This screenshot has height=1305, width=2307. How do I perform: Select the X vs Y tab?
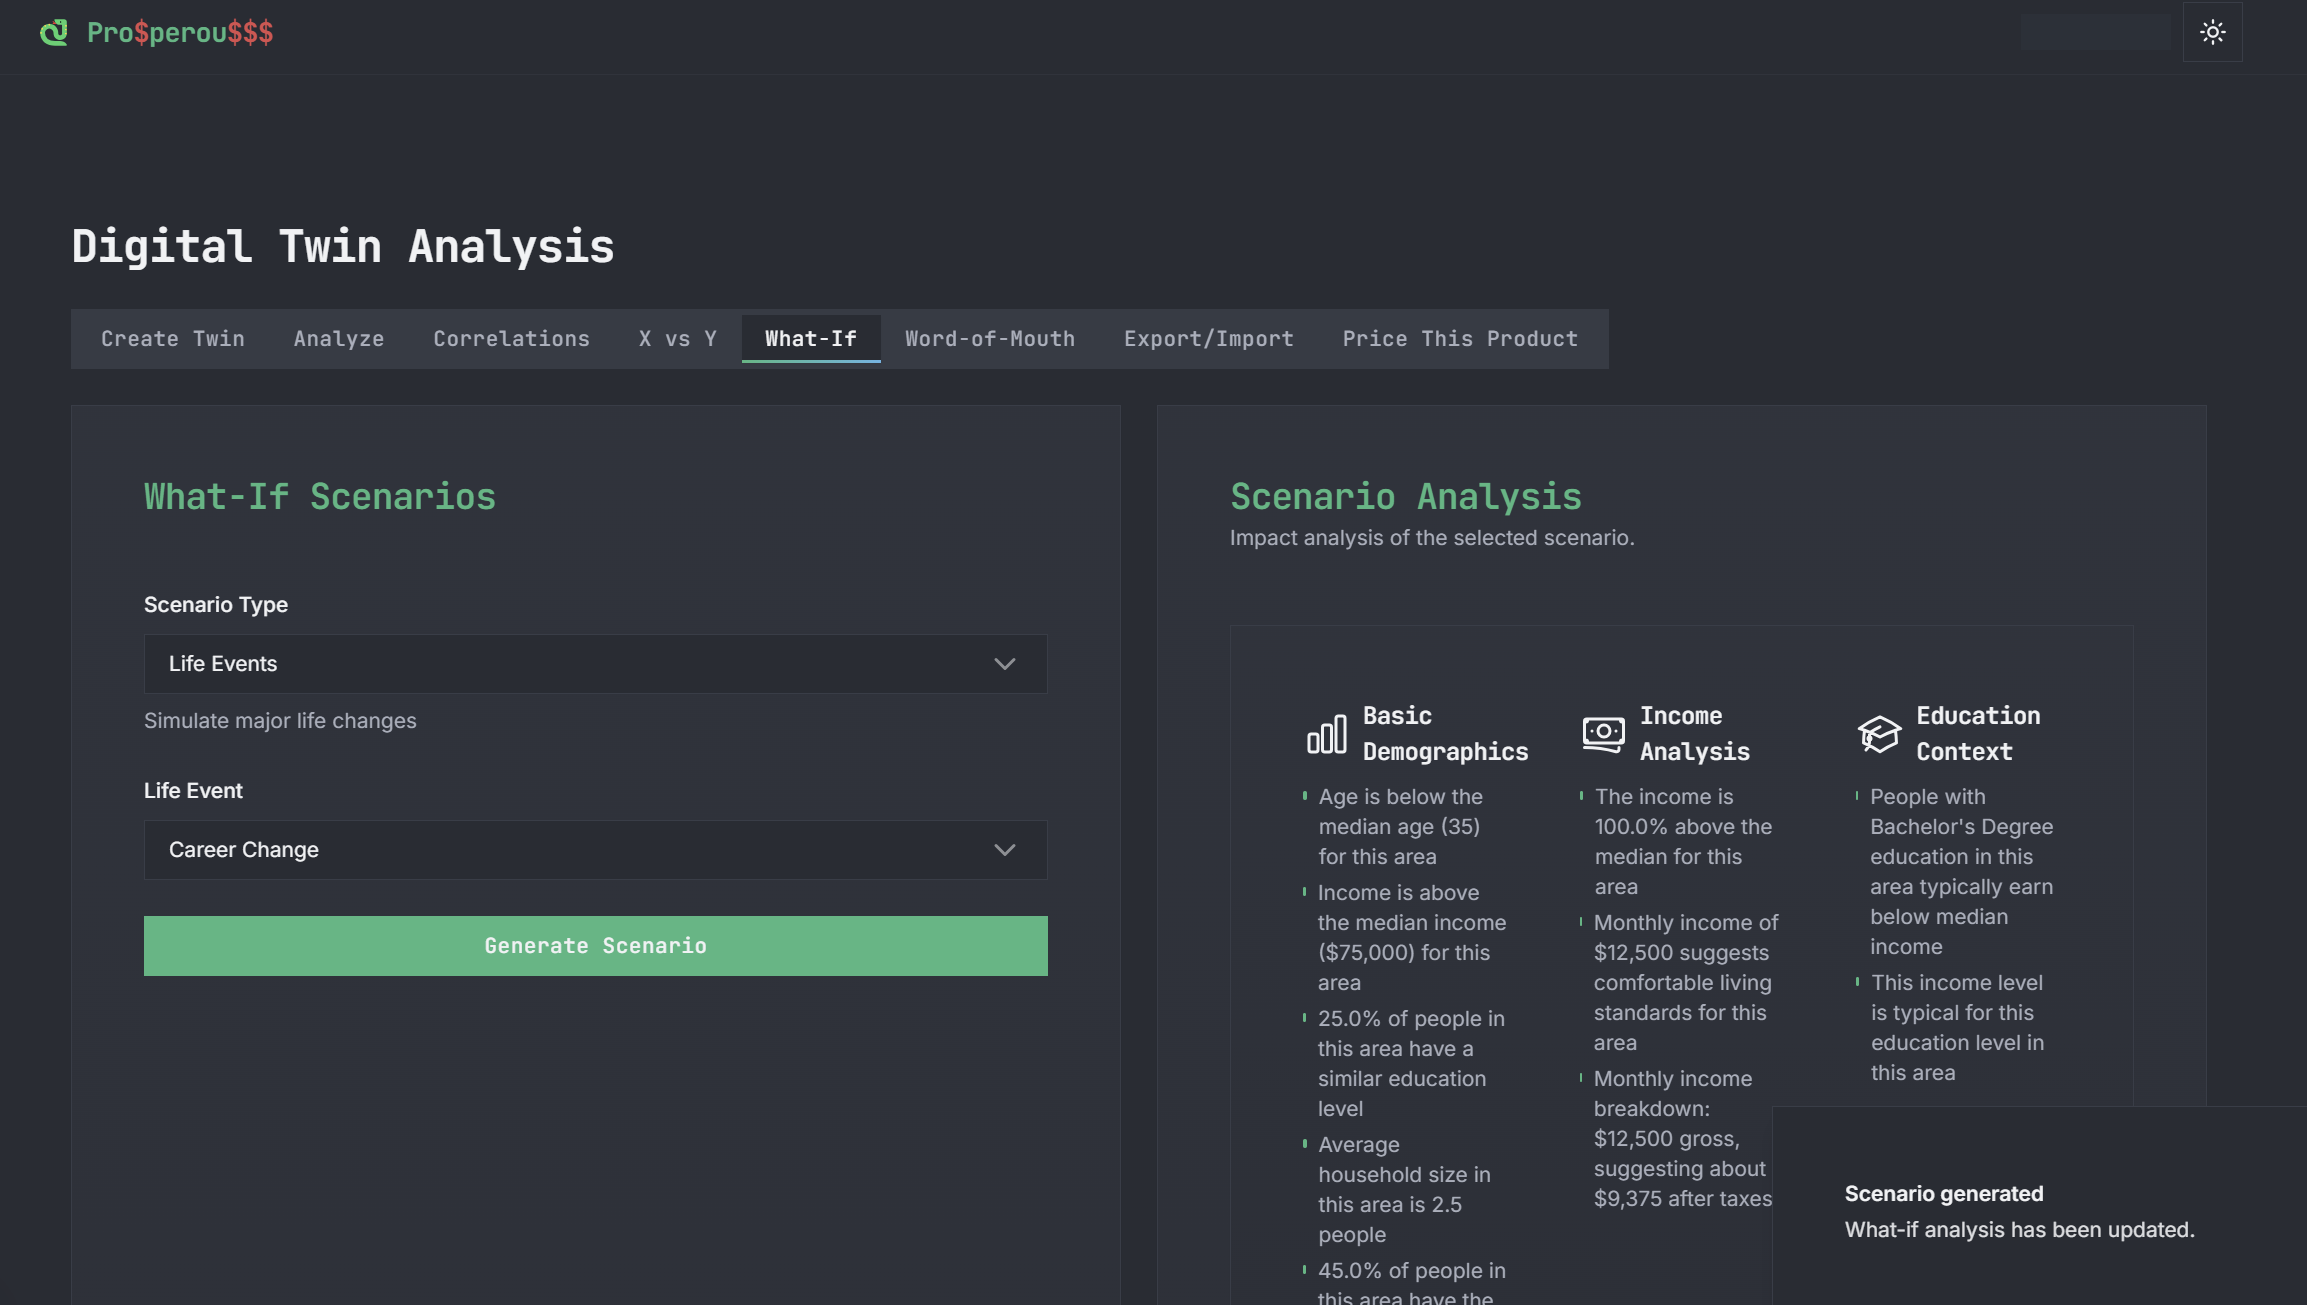coord(678,339)
